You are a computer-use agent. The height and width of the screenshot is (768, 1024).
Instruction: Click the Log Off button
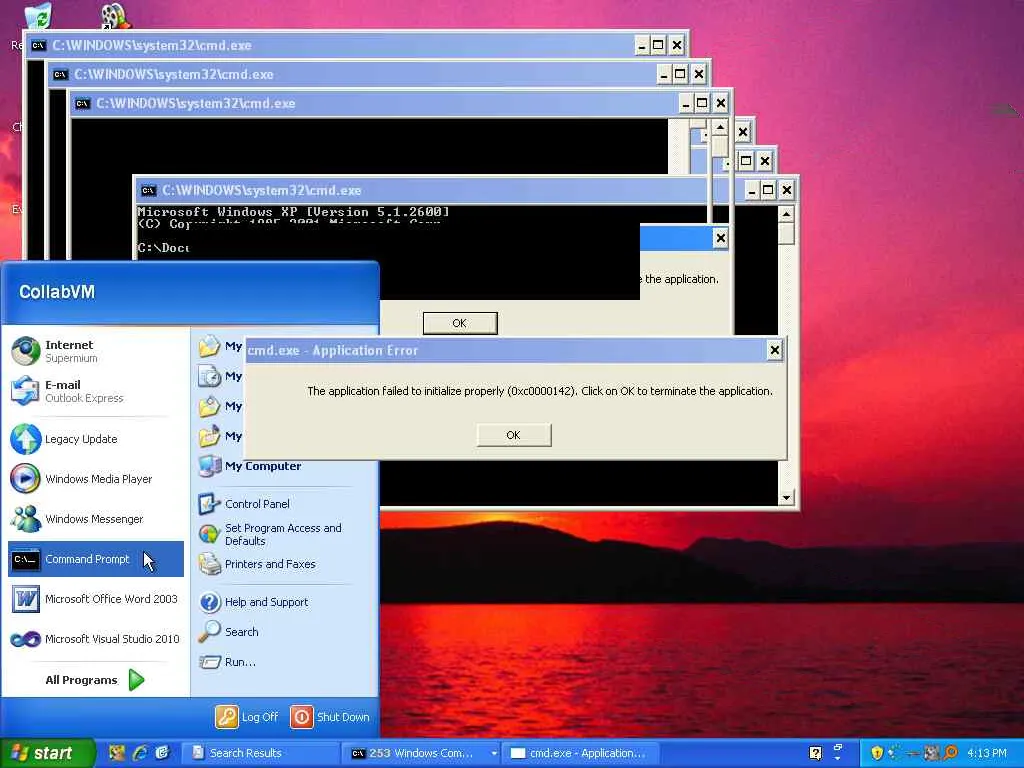247,716
